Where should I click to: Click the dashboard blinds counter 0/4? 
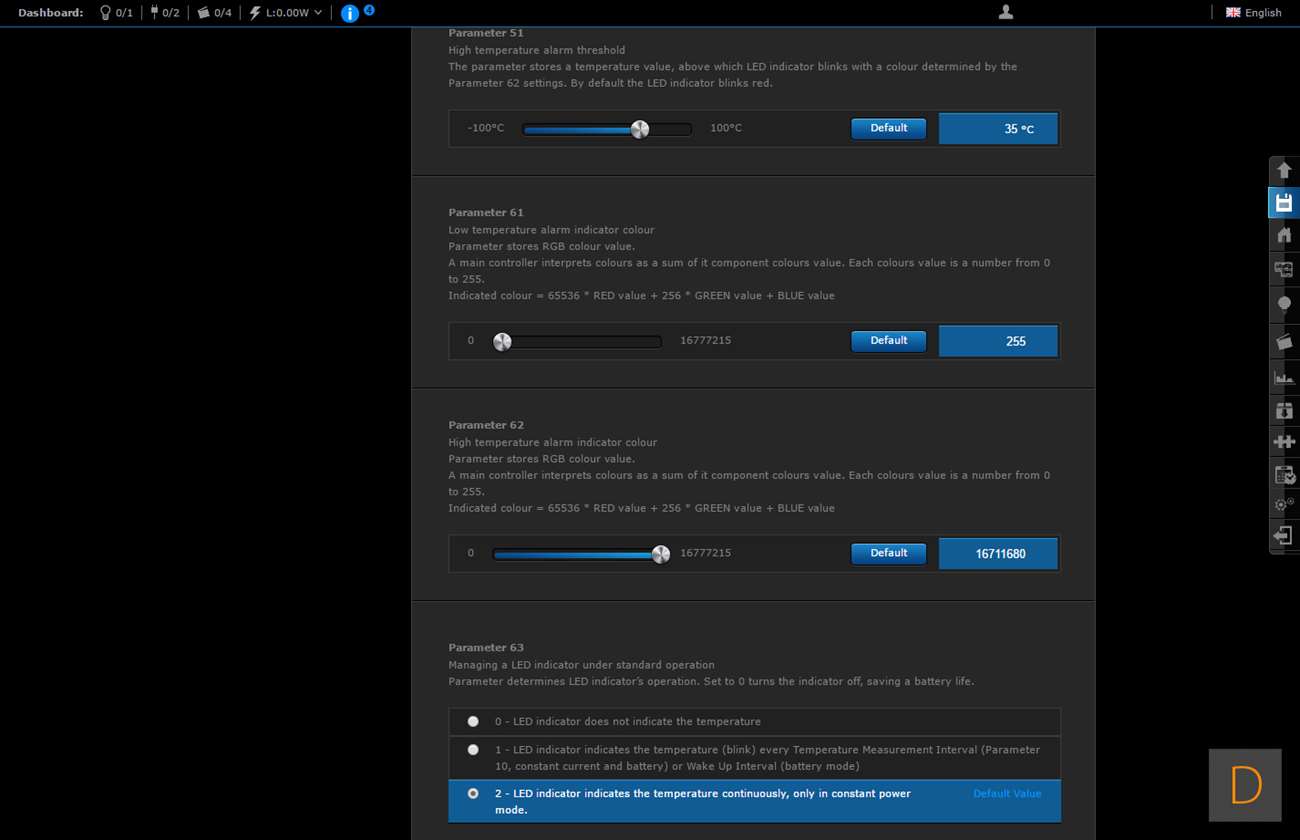pos(214,13)
